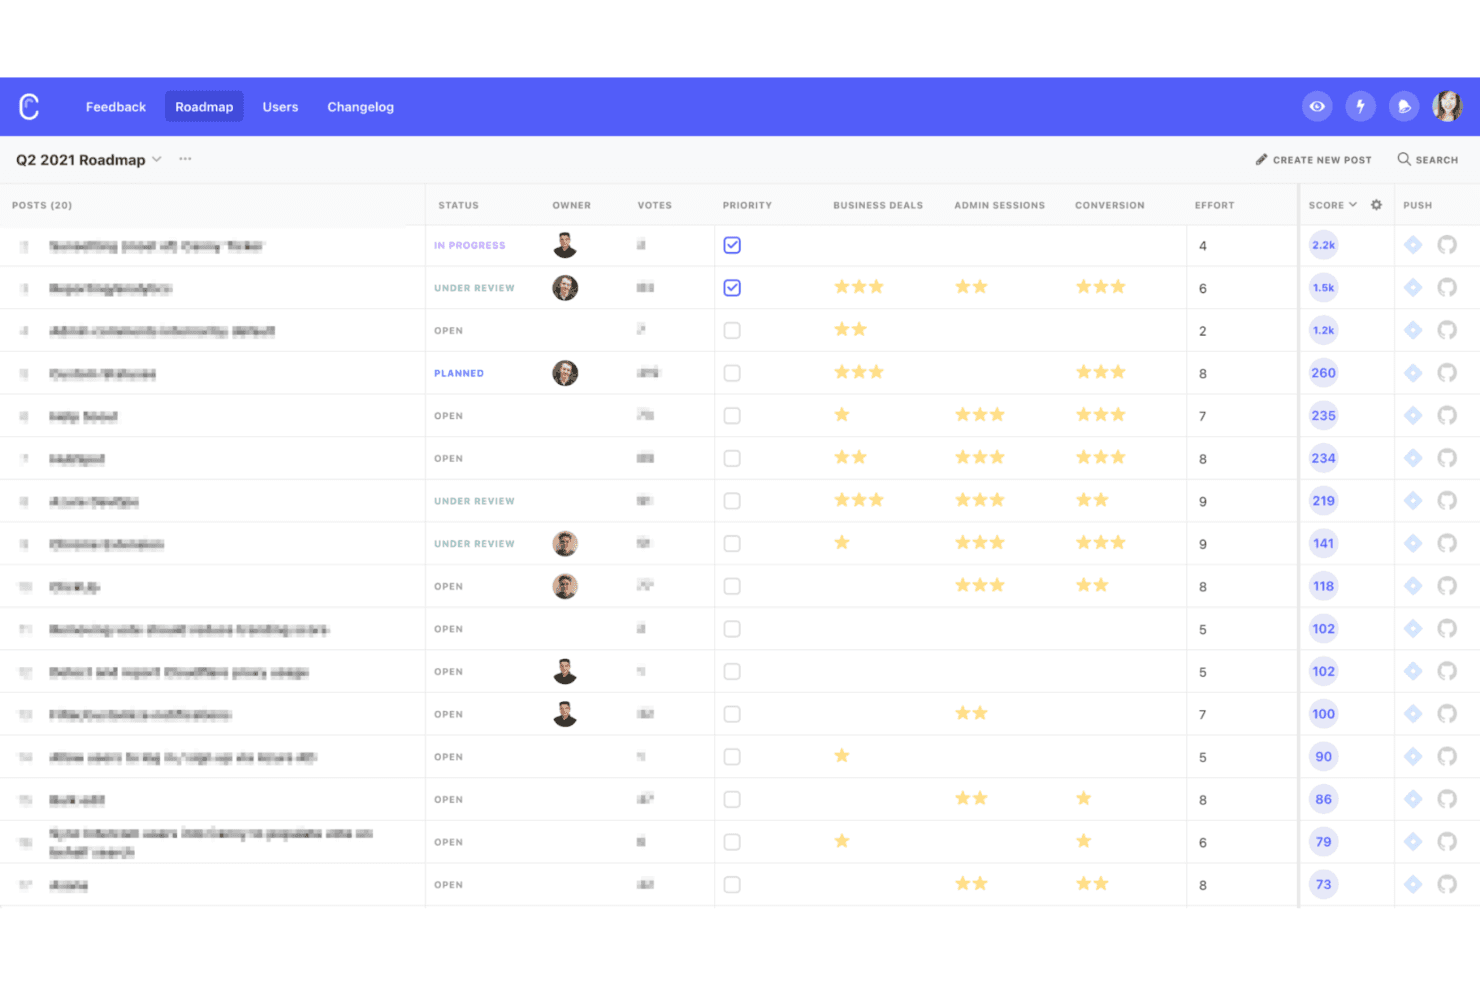Click the 235 score badge
The height and width of the screenshot is (987, 1480).
(x=1323, y=415)
